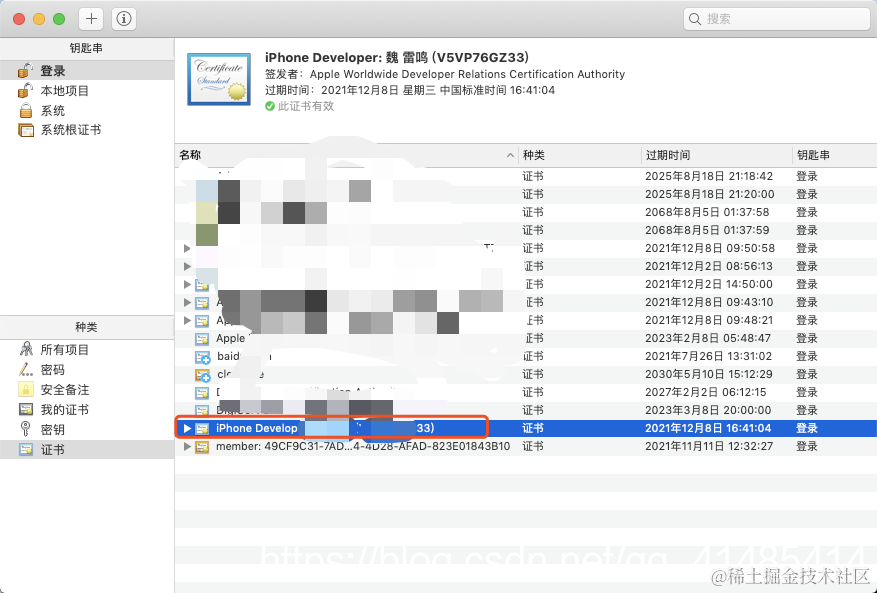This screenshot has width=877, height=593.
Task: Click the unlocked padlock icon beside 本地项目
Action: pyautogui.click(x=26, y=90)
